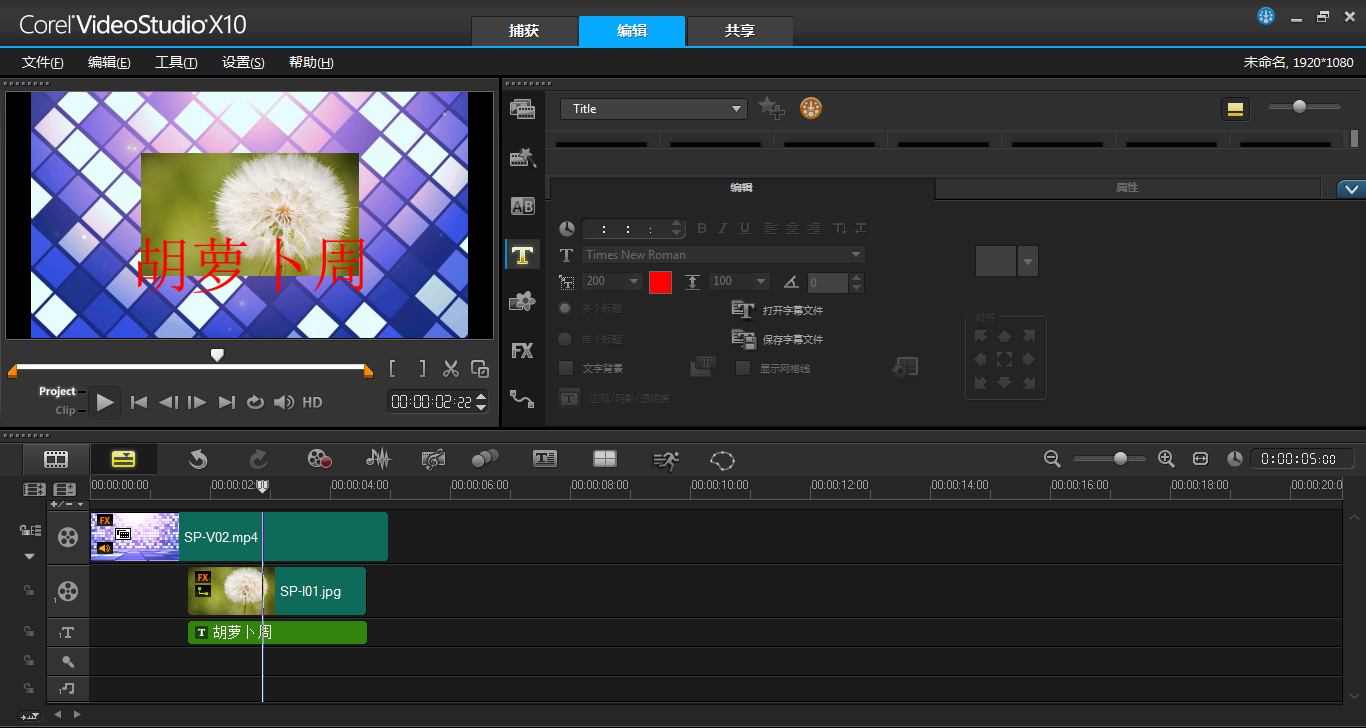Image resolution: width=1366 pixels, height=728 pixels.
Task: Zoom out on the timeline
Action: (1052, 458)
